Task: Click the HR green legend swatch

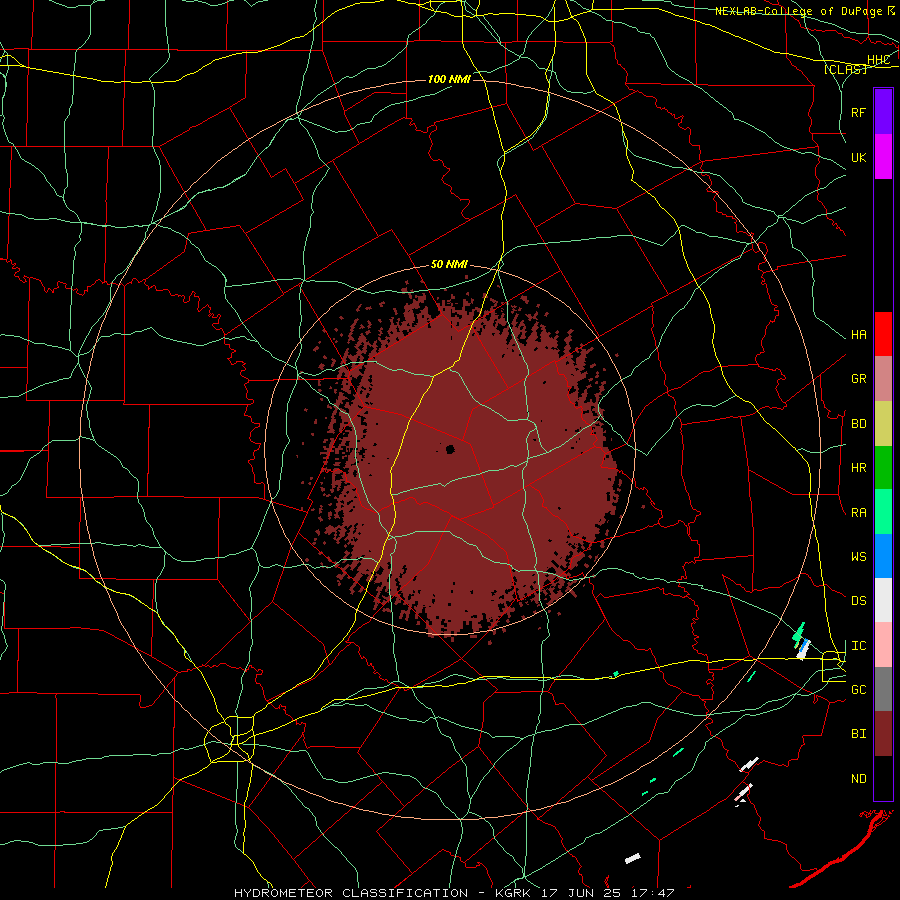Action: [x=883, y=468]
